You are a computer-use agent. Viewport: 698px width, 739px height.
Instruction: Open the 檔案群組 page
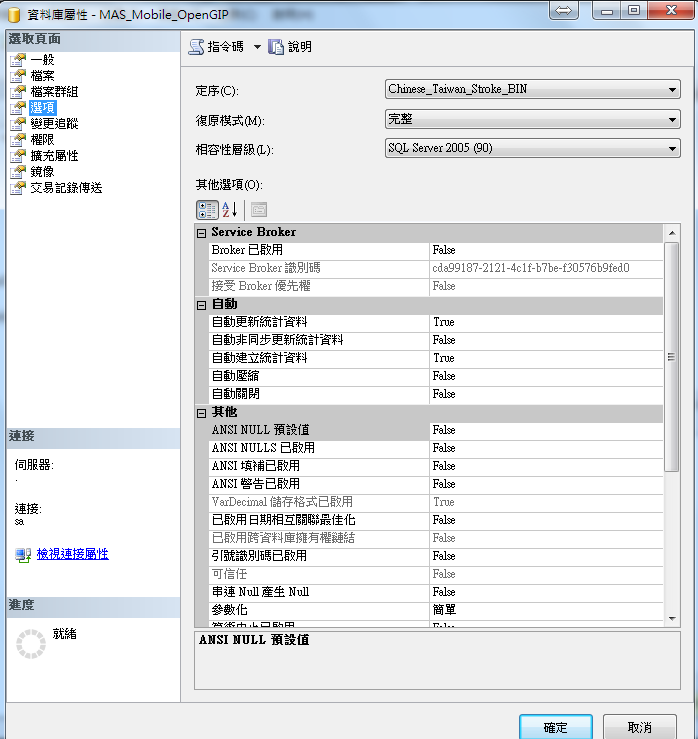[54, 92]
